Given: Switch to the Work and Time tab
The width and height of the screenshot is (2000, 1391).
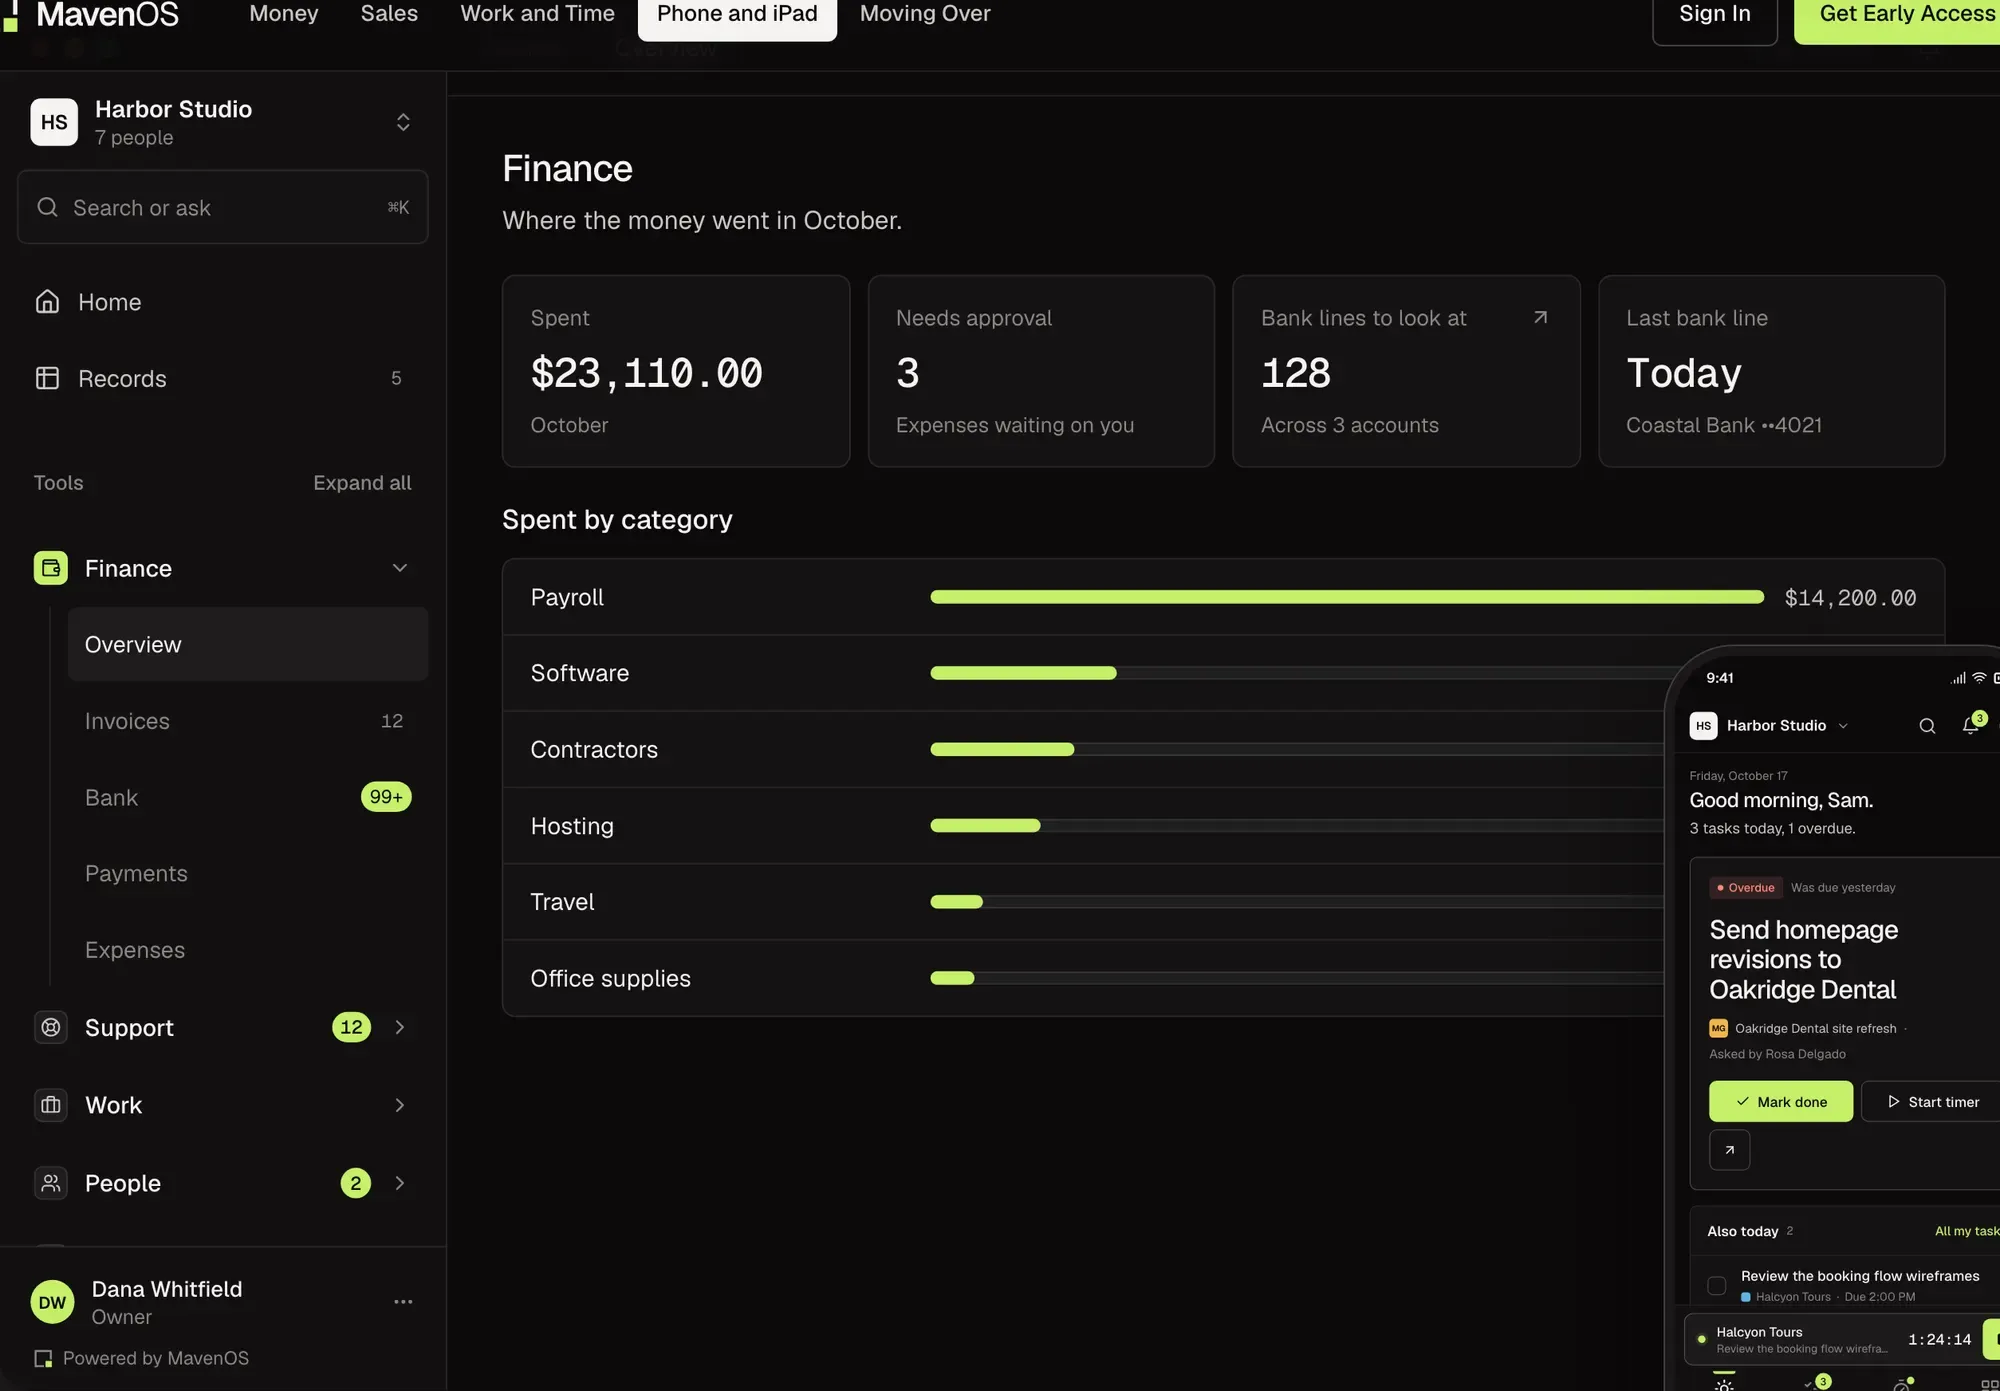Looking at the screenshot, I should 537,14.
